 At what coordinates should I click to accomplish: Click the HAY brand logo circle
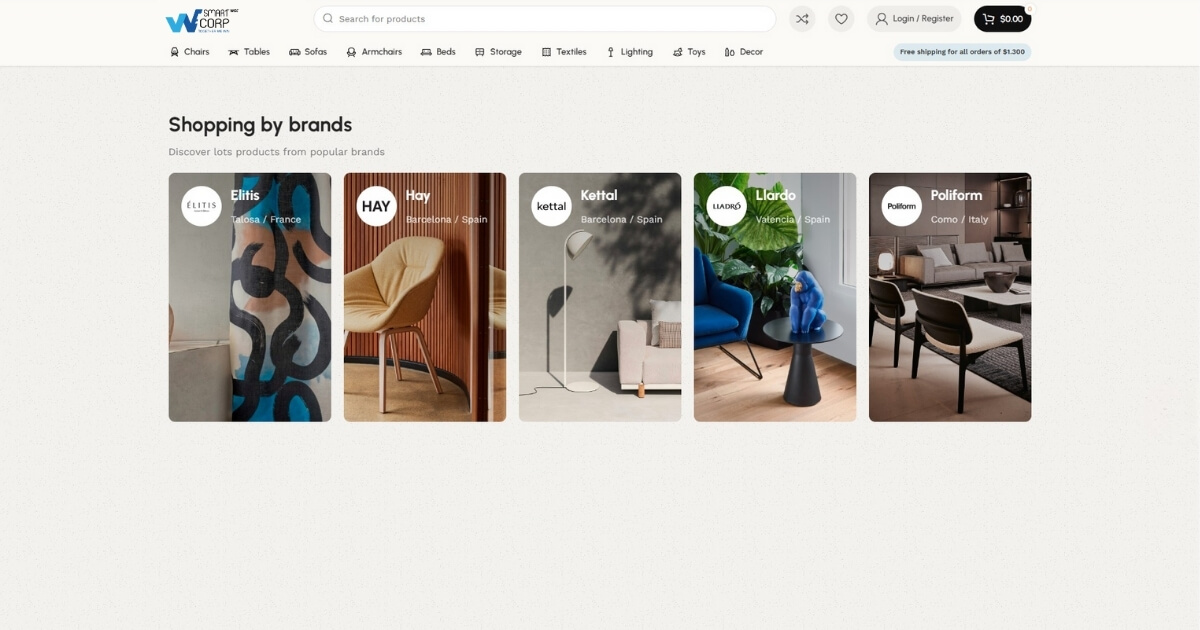tap(376, 206)
